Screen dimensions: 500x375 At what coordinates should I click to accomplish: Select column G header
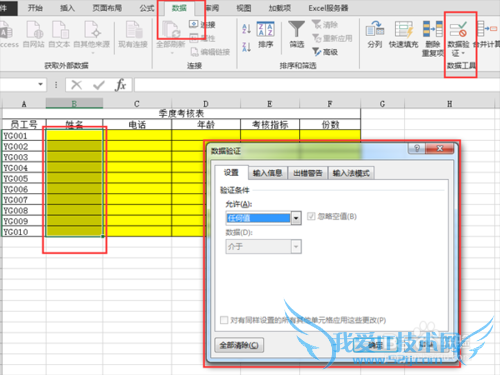(382, 104)
